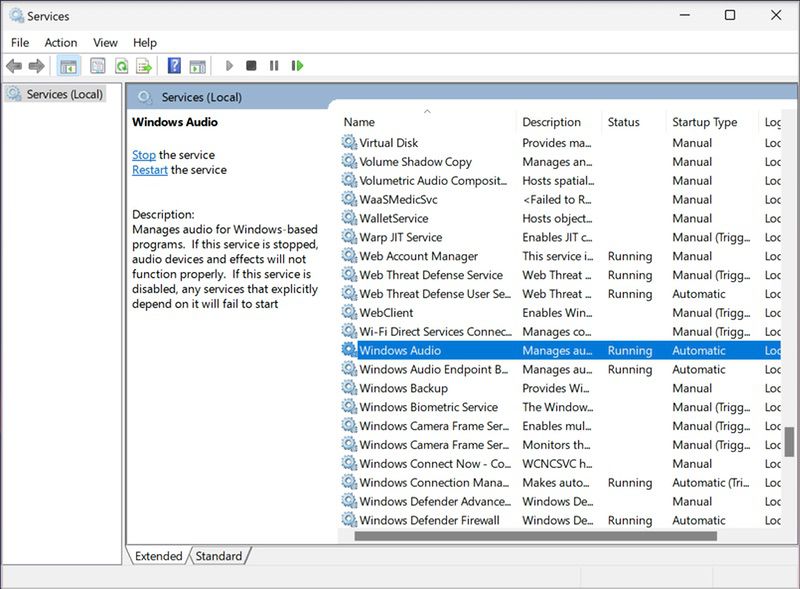The width and height of the screenshot is (800, 589).
Task: Click the Refresh toolbar icon
Action: pyautogui.click(x=121, y=66)
